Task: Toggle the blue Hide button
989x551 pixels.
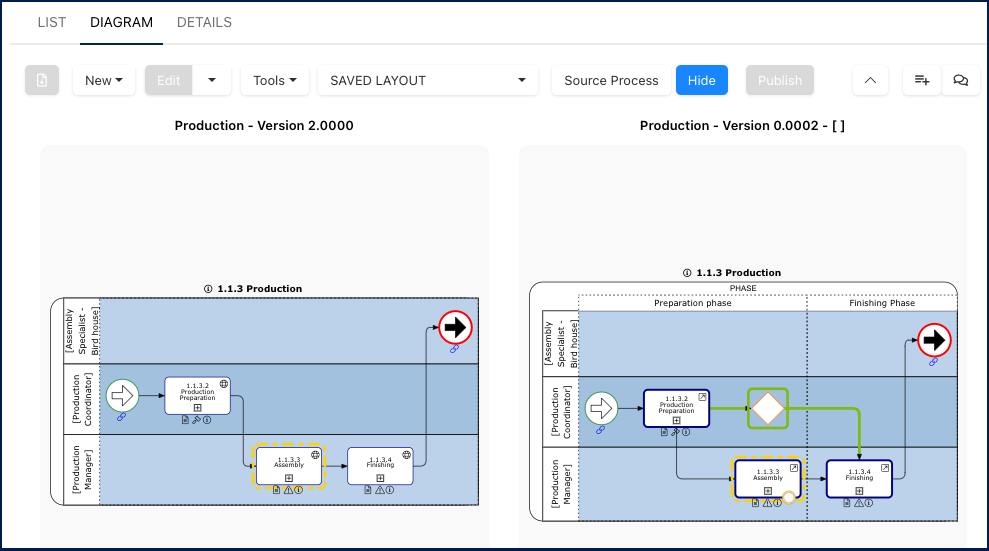Action: [x=701, y=81]
